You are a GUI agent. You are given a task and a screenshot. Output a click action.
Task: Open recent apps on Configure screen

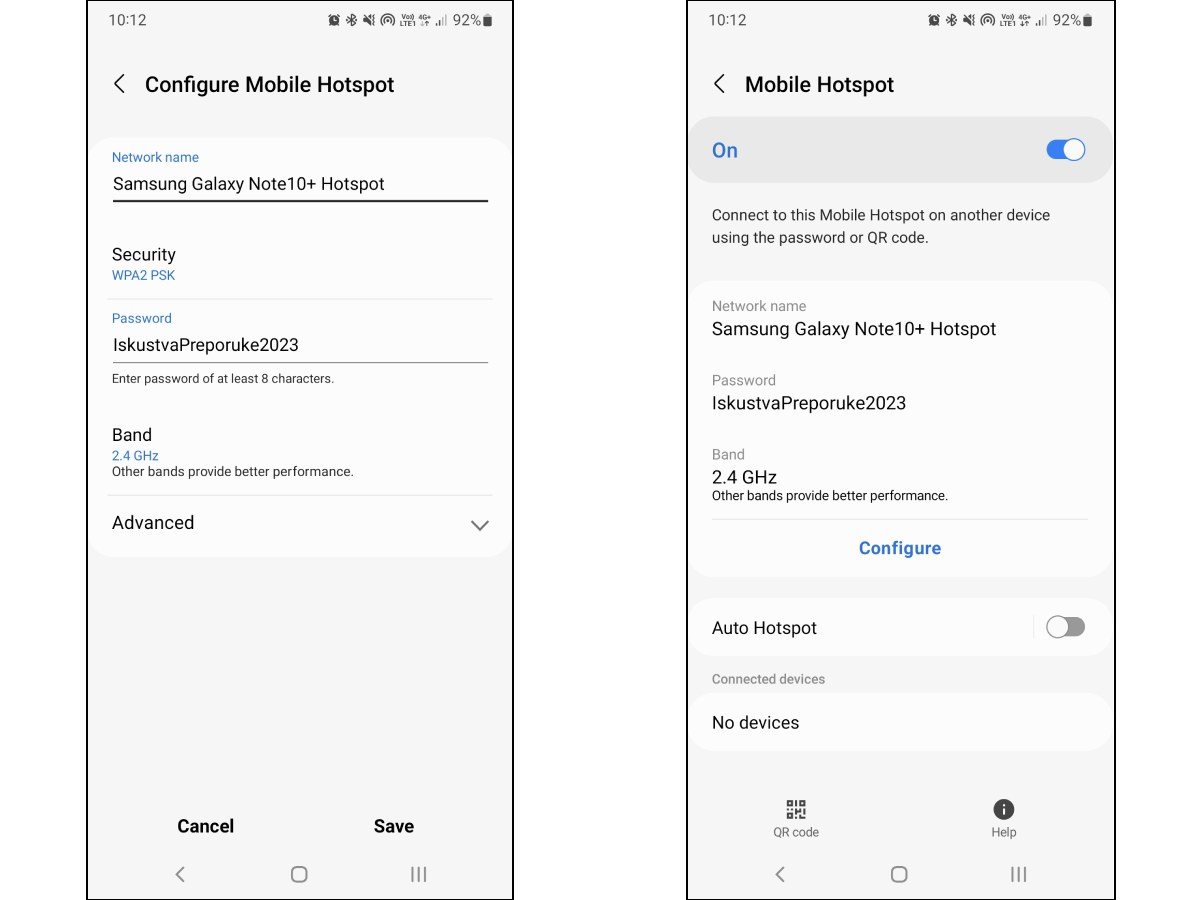click(419, 874)
